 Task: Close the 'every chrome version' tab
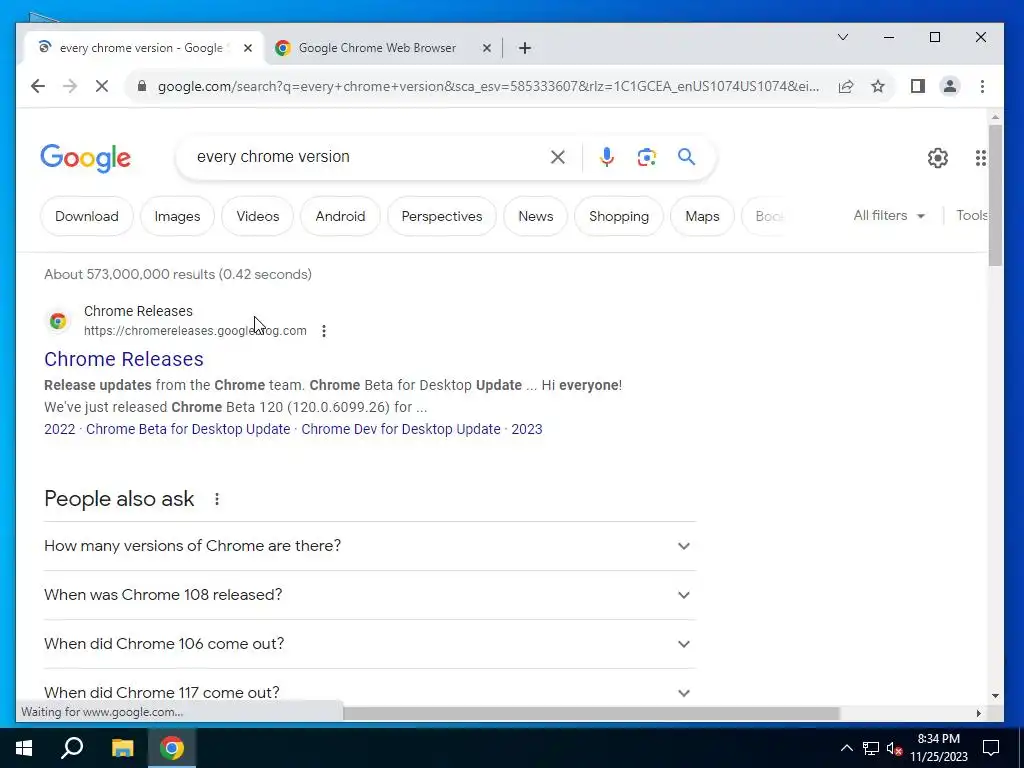point(248,48)
